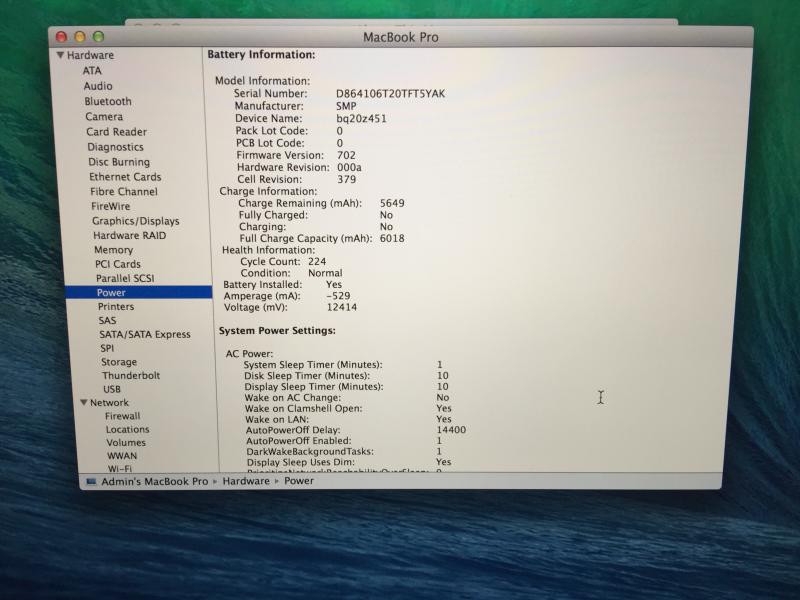Viewport: 800px width, 600px height.
Task: Select Camera in the sidebar
Action: click(x=104, y=116)
